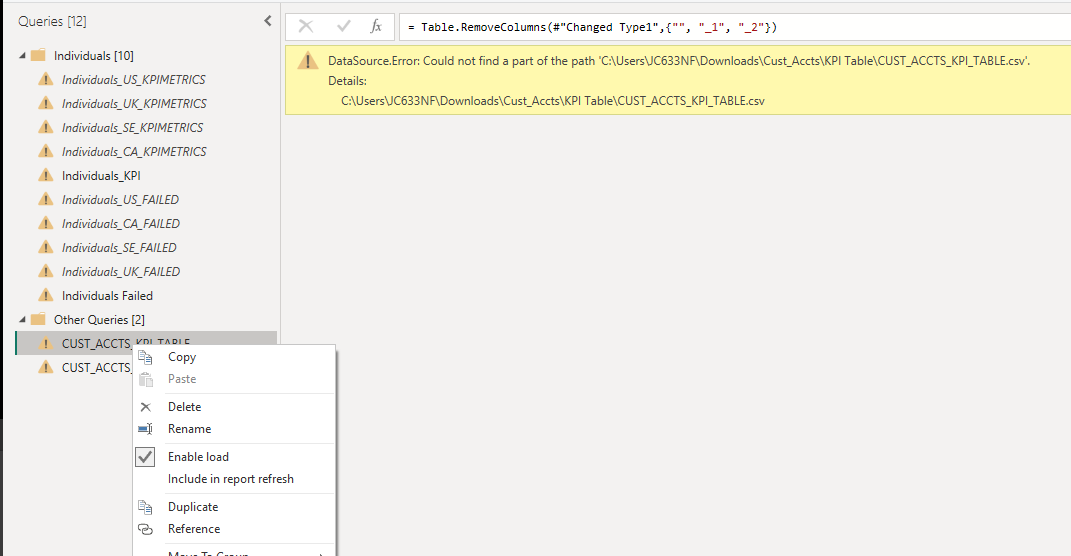Viewport: 1071px width, 556px height.
Task: Click the Reference link icon in context menu
Action: tap(145, 529)
